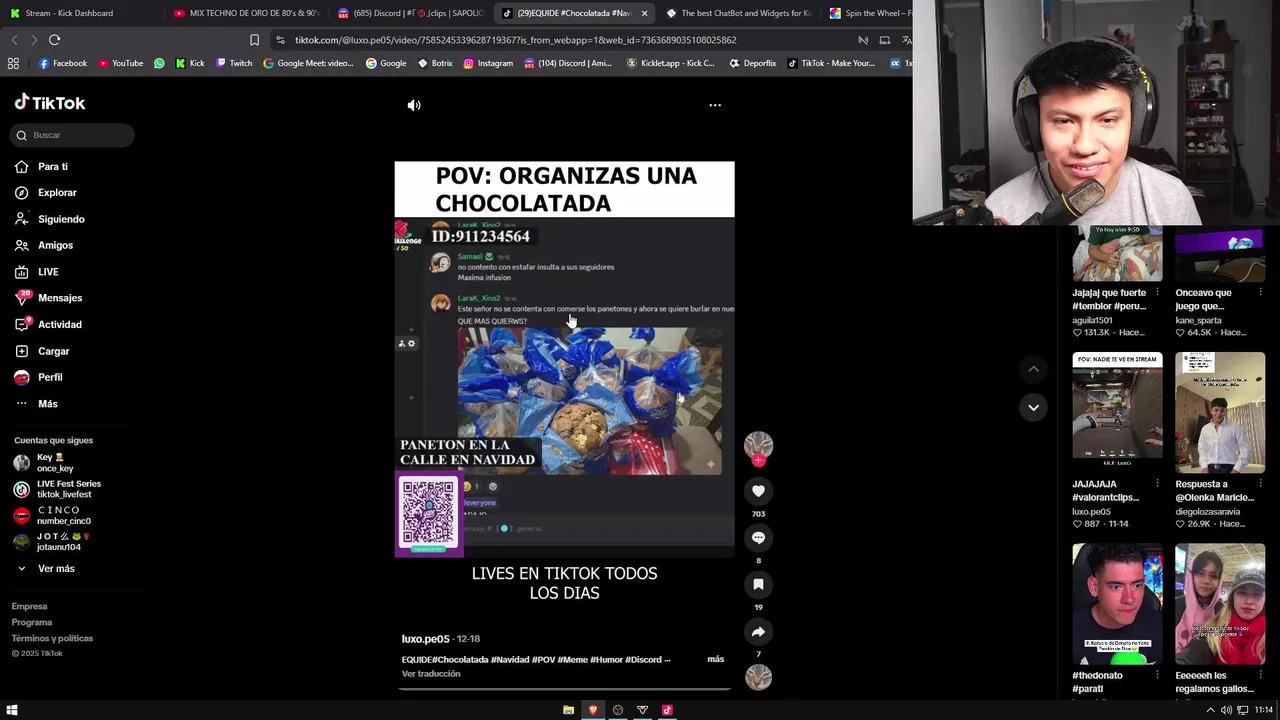
Task: Open Términos y políticas footer link
Action: pyautogui.click(x=52, y=638)
